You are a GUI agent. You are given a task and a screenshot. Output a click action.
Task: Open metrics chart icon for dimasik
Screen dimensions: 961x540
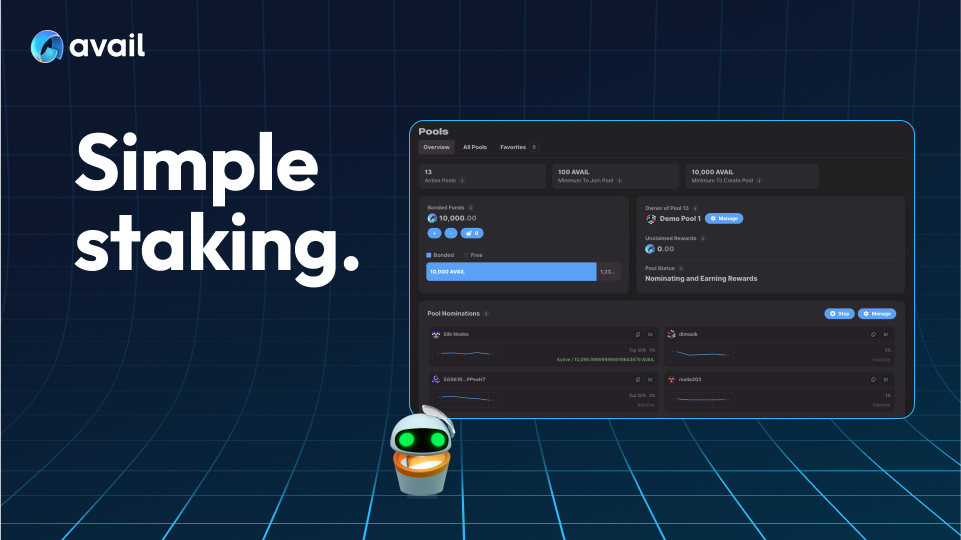coord(886,334)
